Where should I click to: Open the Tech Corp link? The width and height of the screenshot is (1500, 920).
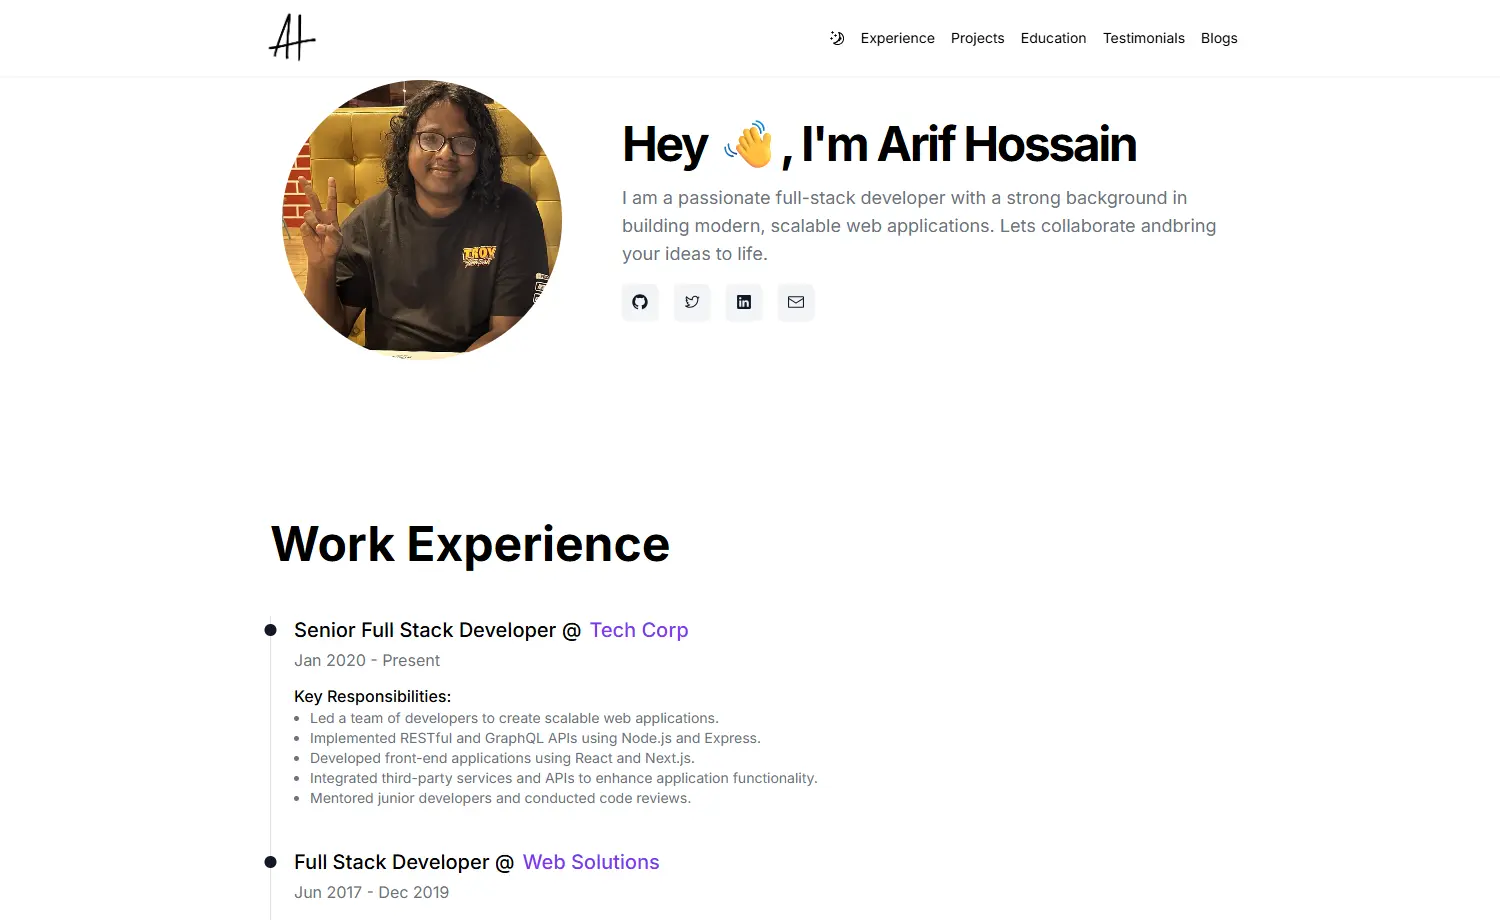(639, 630)
